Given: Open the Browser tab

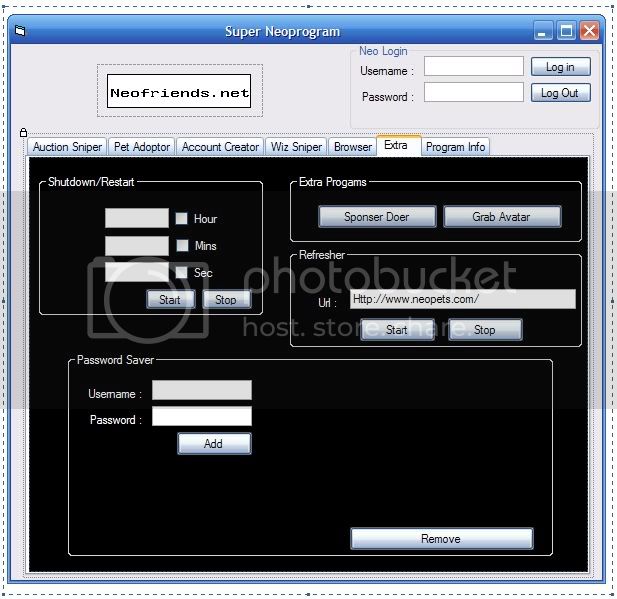Looking at the screenshot, I should click(352, 147).
